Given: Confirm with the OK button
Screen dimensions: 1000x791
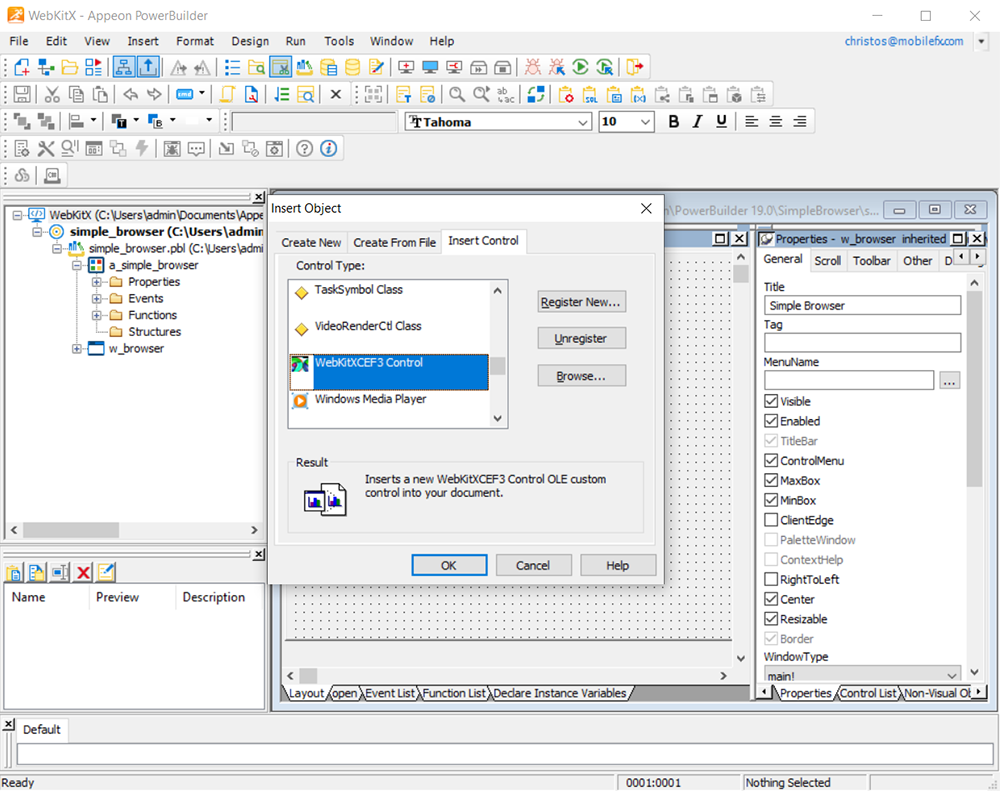Looking at the screenshot, I should tap(449, 565).
